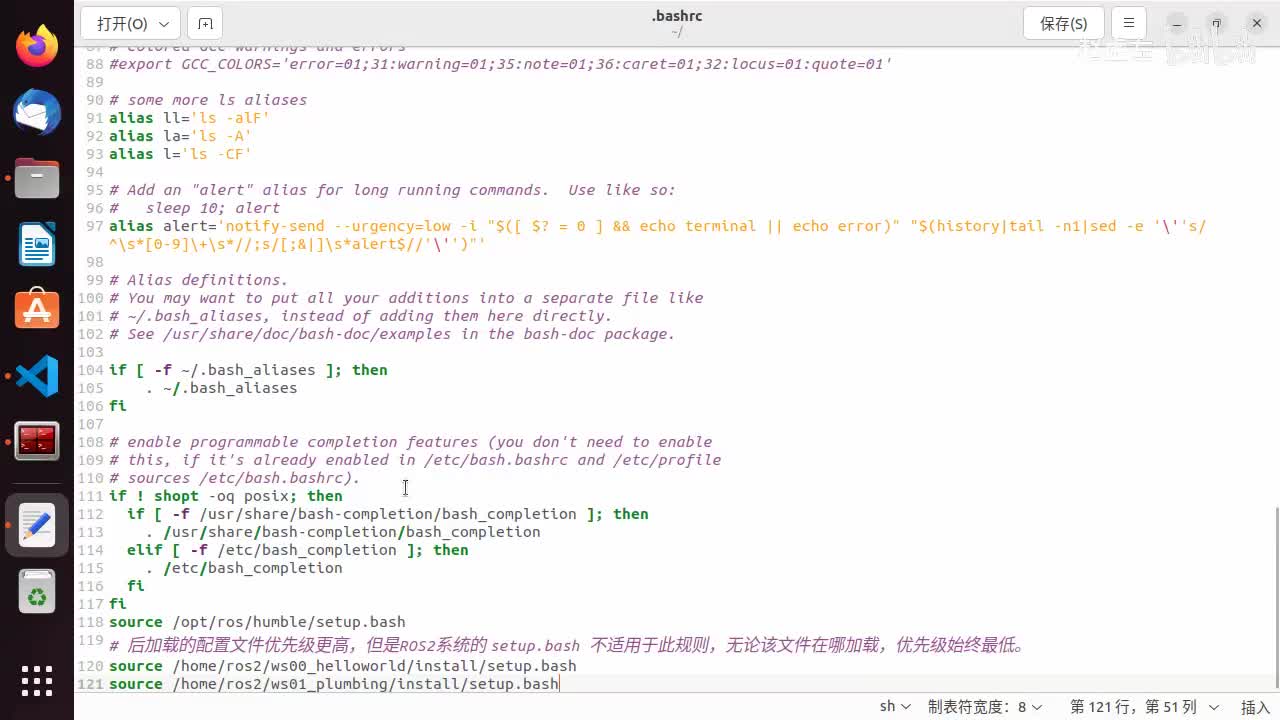Click the '# sleep 10; alert' comment
This screenshot has height=720, width=1280.
tap(194, 208)
